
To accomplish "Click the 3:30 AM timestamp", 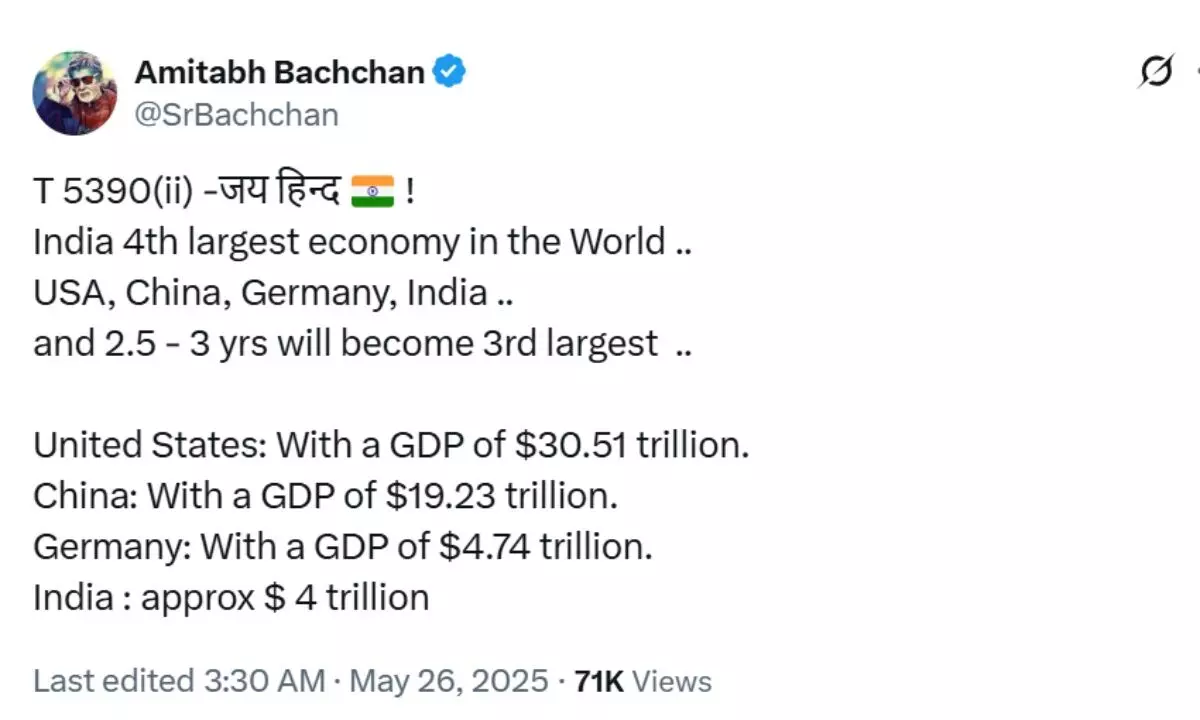I will (x=262, y=681).
